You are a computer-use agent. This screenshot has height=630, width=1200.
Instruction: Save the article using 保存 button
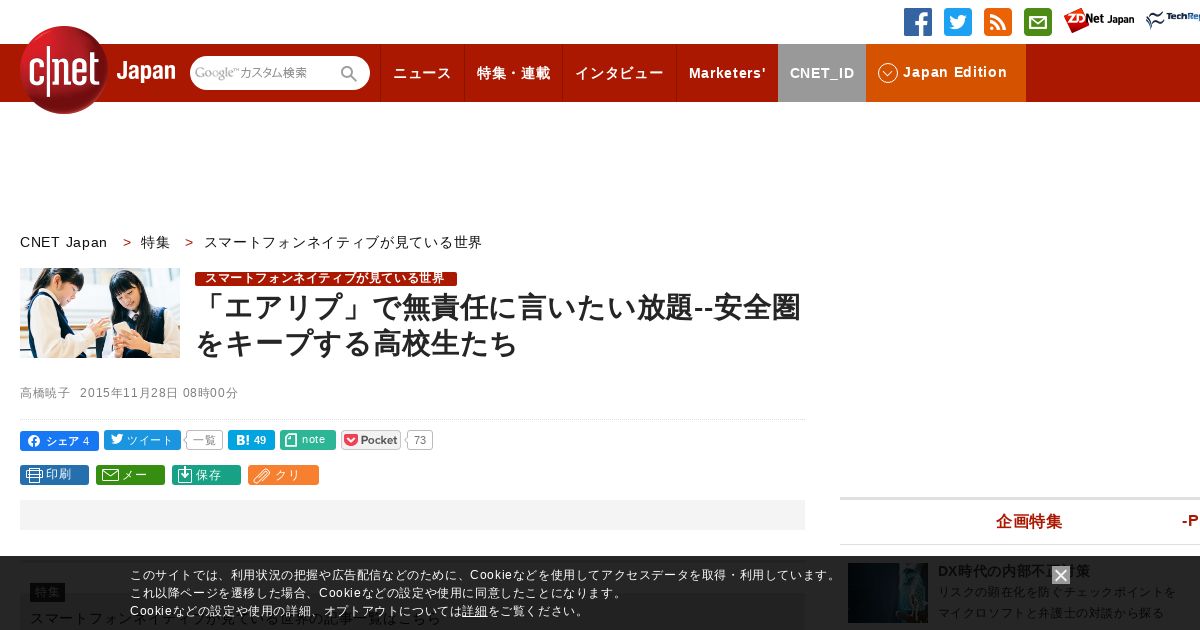[x=206, y=475]
